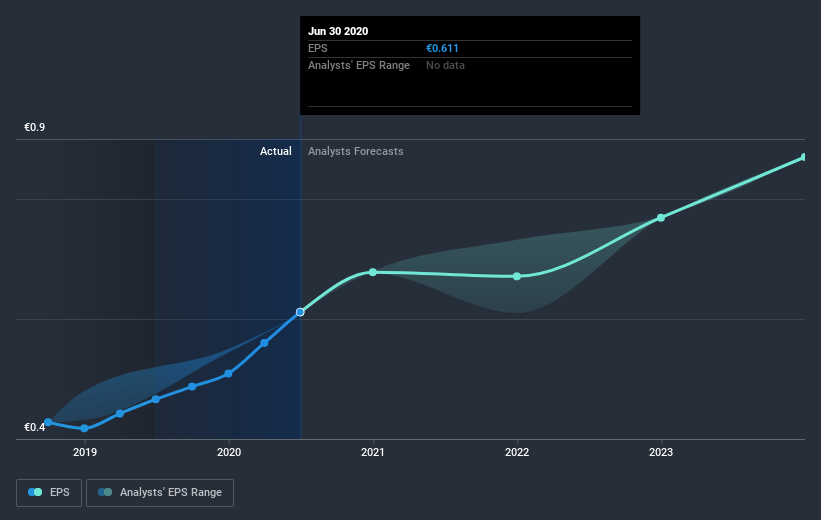The width and height of the screenshot is (821, 520).
Task: Click the €0.4 y-axis label
Action: click(x=35, y=427)
